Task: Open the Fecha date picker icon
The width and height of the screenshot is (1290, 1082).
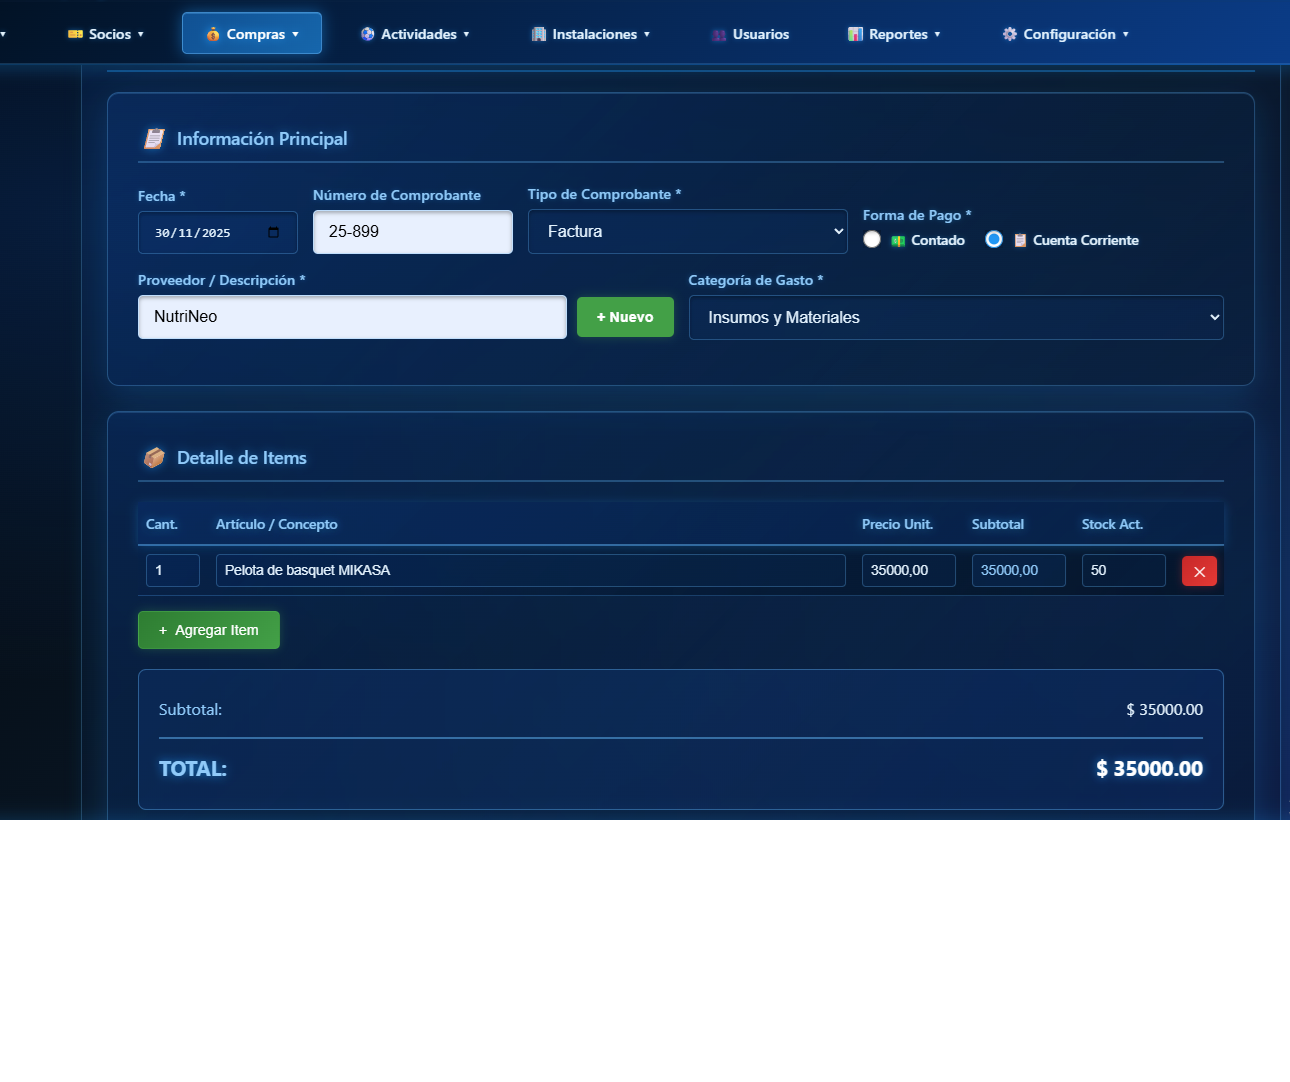Action: pyautogui.click(x=274, y=232)
